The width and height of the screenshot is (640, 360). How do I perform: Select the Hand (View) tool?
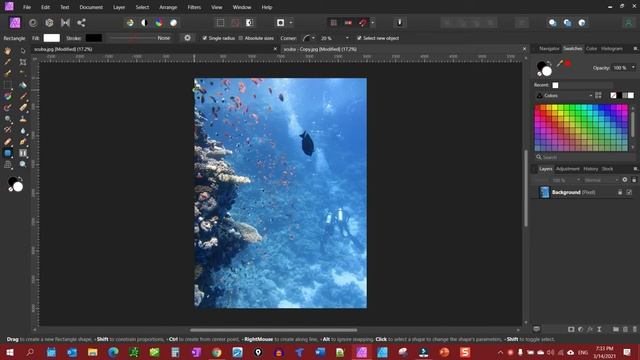[x=8, y=51]
